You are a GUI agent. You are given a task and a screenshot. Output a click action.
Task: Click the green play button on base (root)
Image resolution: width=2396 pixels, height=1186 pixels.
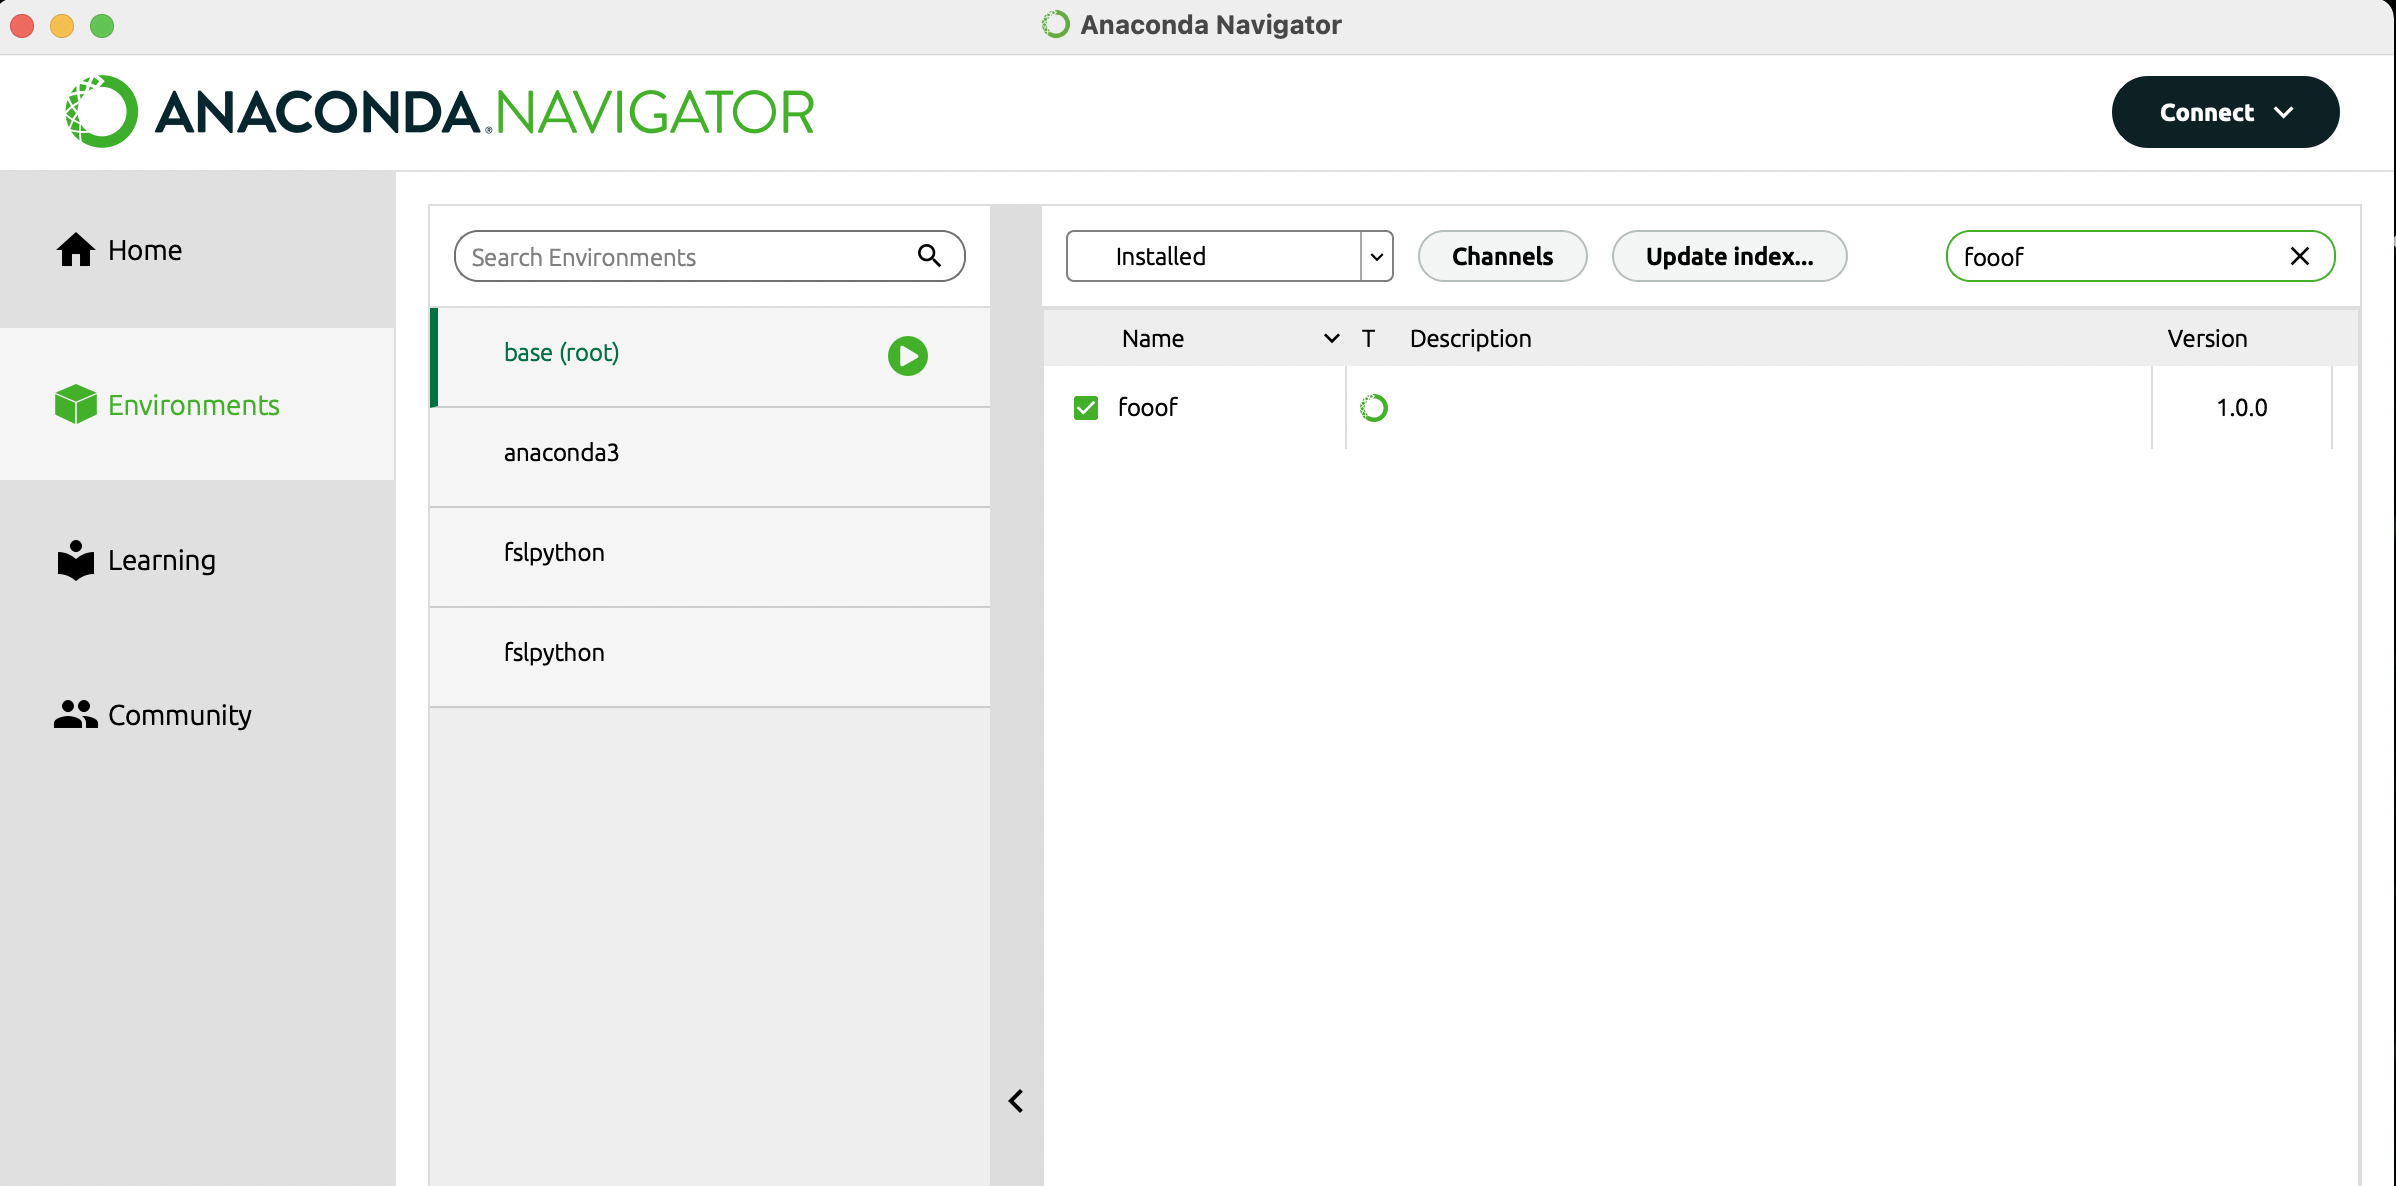pyautogui.click(x=907, y=356)
